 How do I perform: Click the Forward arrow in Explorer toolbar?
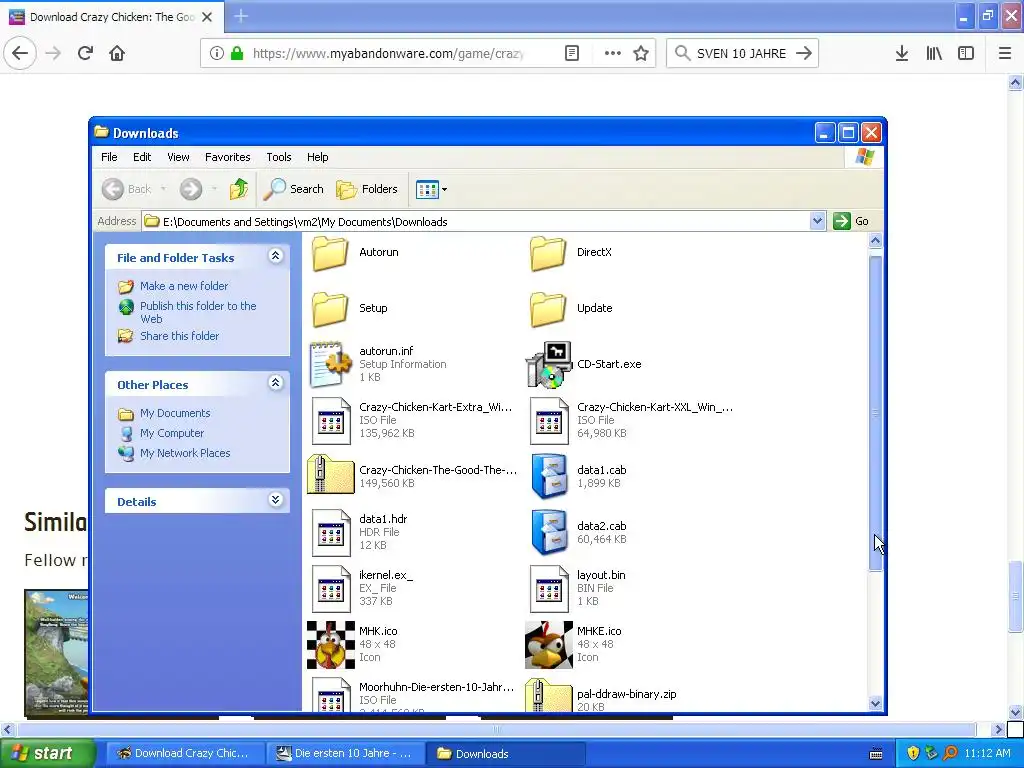[191, 189]
